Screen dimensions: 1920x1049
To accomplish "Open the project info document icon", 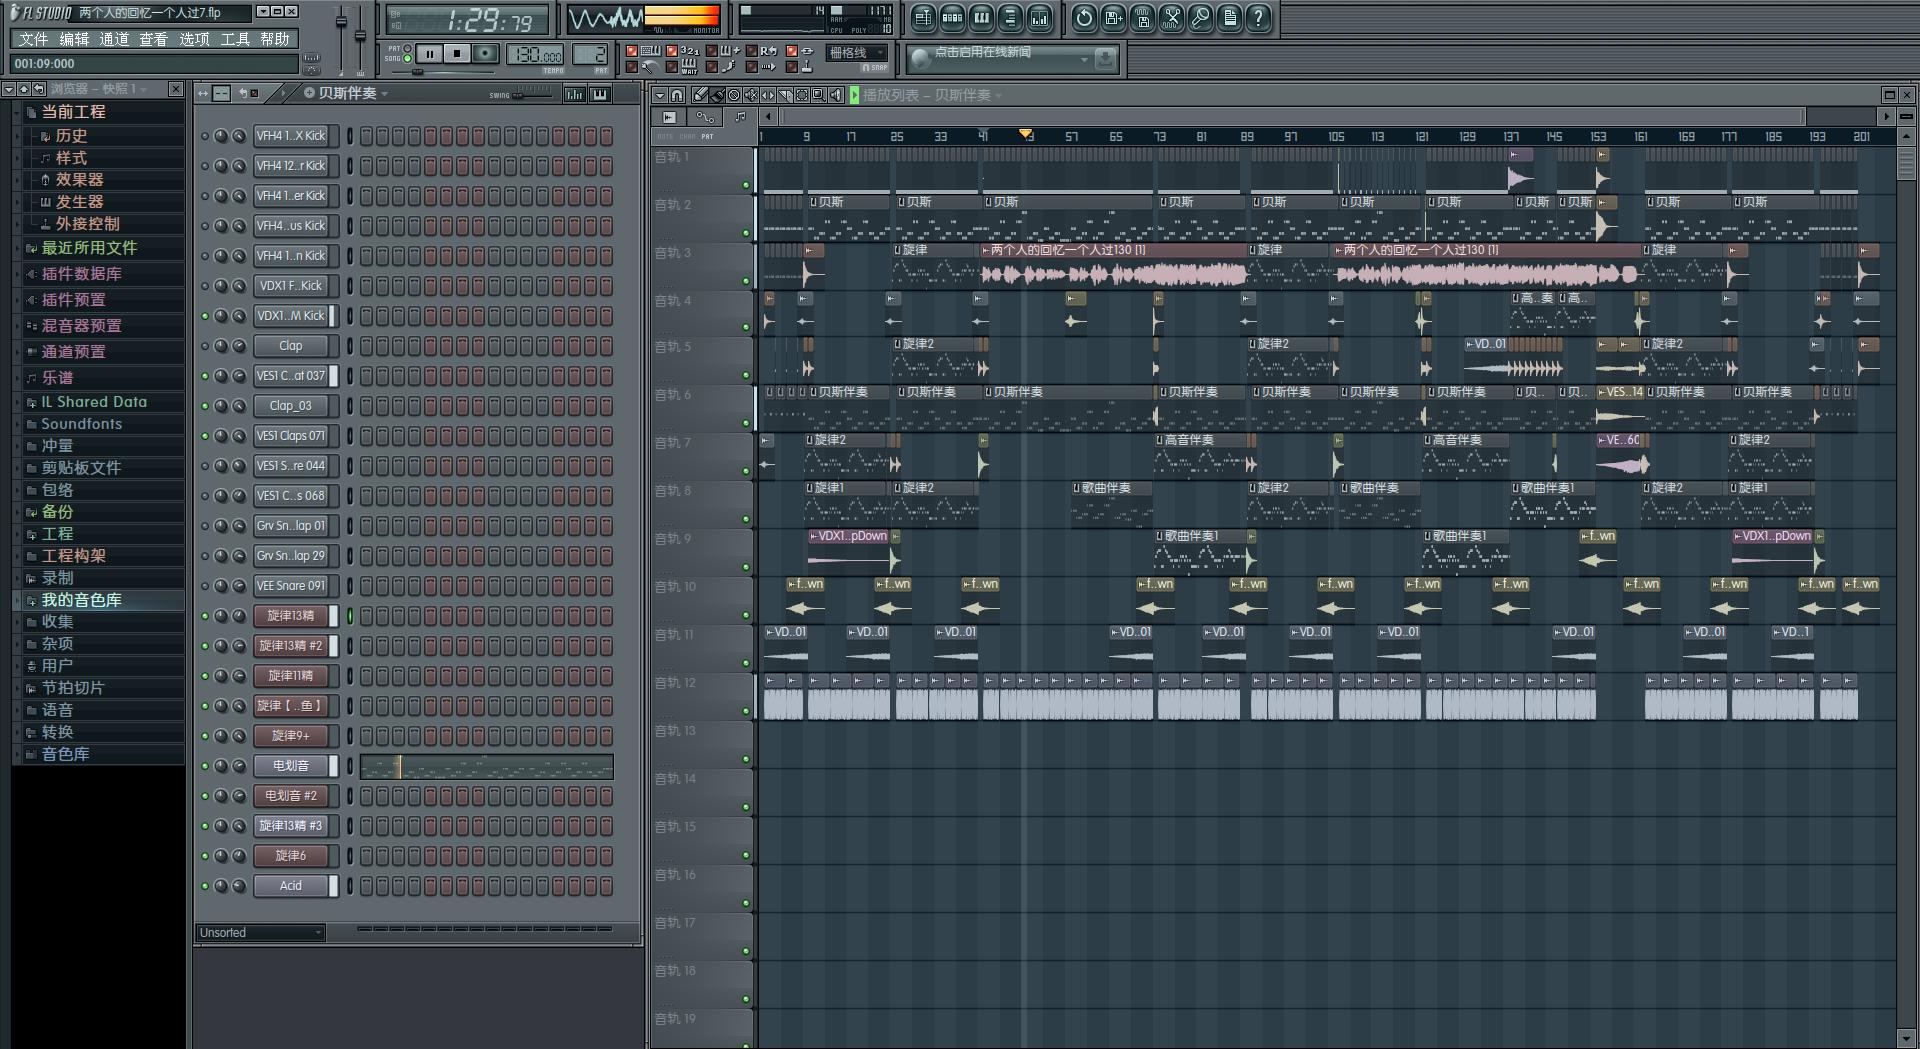I will click(1229, 17).
